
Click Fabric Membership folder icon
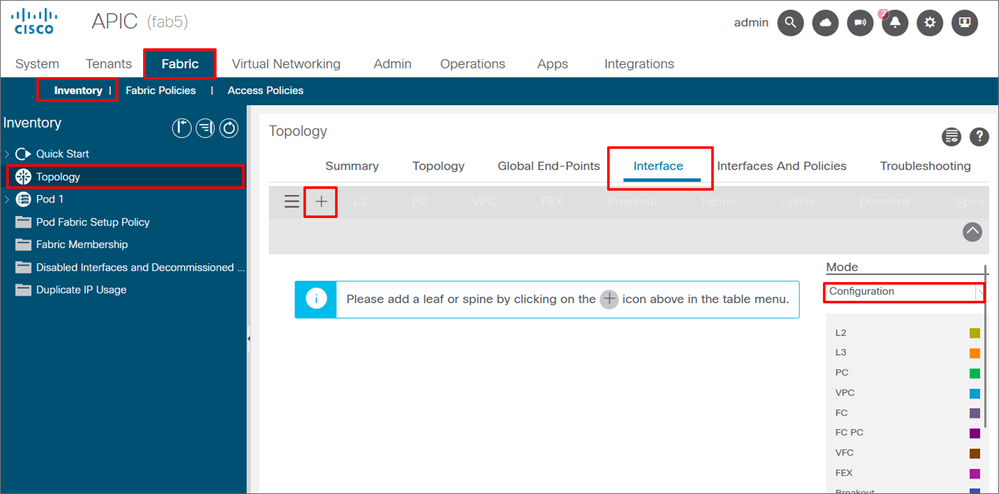coord(24,245)
